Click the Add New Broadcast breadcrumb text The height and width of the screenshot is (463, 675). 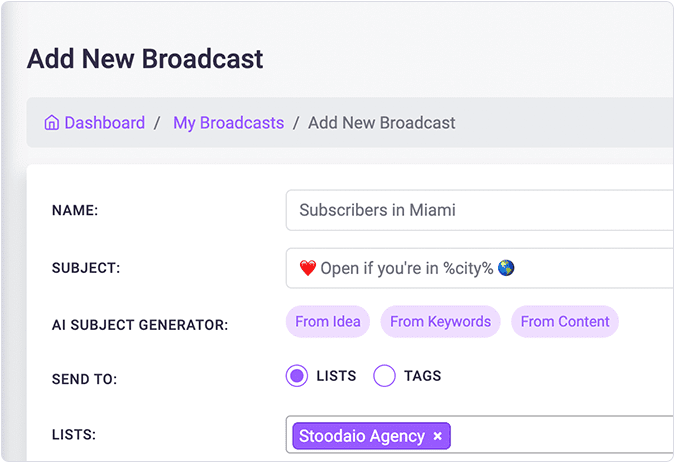pyautogui.click(x=381, y=123)
